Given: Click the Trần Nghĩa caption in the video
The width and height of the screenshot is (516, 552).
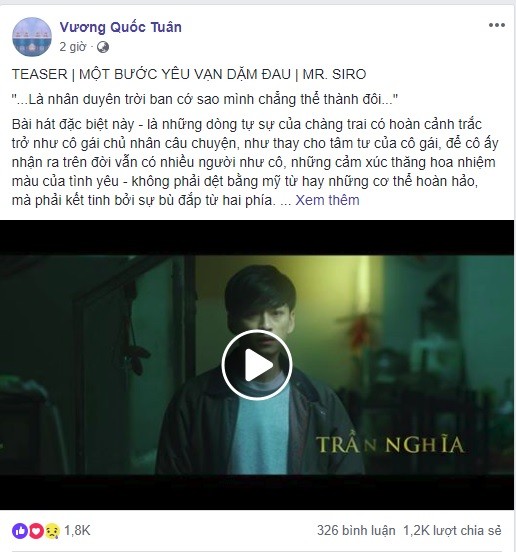Looking at the screenshot, I should [x=390, y=444].
